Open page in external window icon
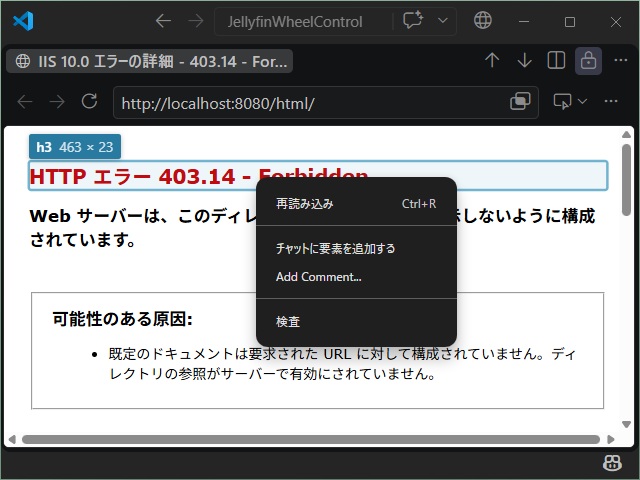The image size is (640, 480). click(520, 101)
